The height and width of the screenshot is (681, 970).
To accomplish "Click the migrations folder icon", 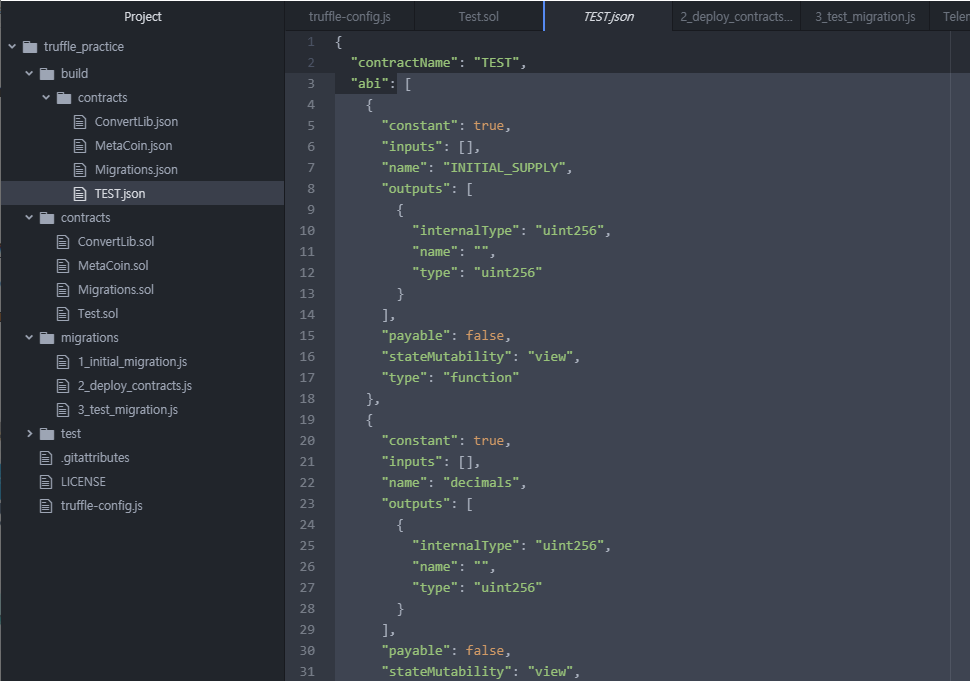I will [47, 338].
